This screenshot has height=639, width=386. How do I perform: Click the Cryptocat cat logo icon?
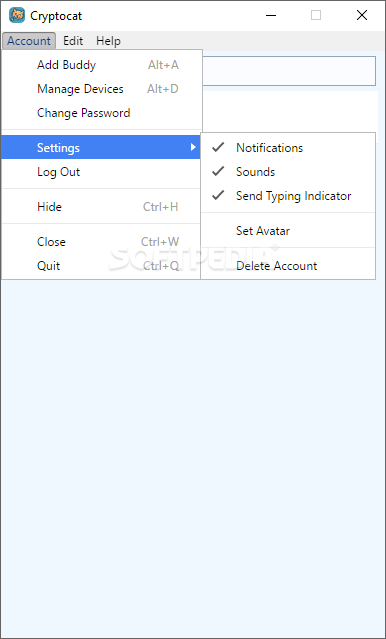[x=17, y=15]
